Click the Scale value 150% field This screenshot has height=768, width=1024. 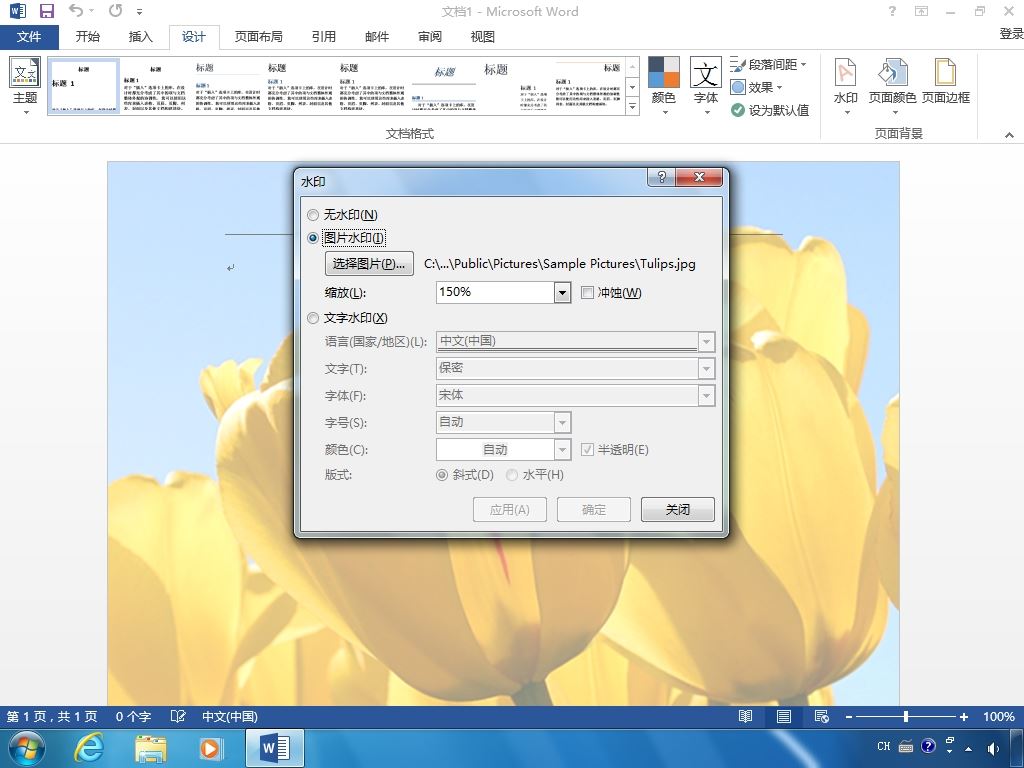coord(496,293)
